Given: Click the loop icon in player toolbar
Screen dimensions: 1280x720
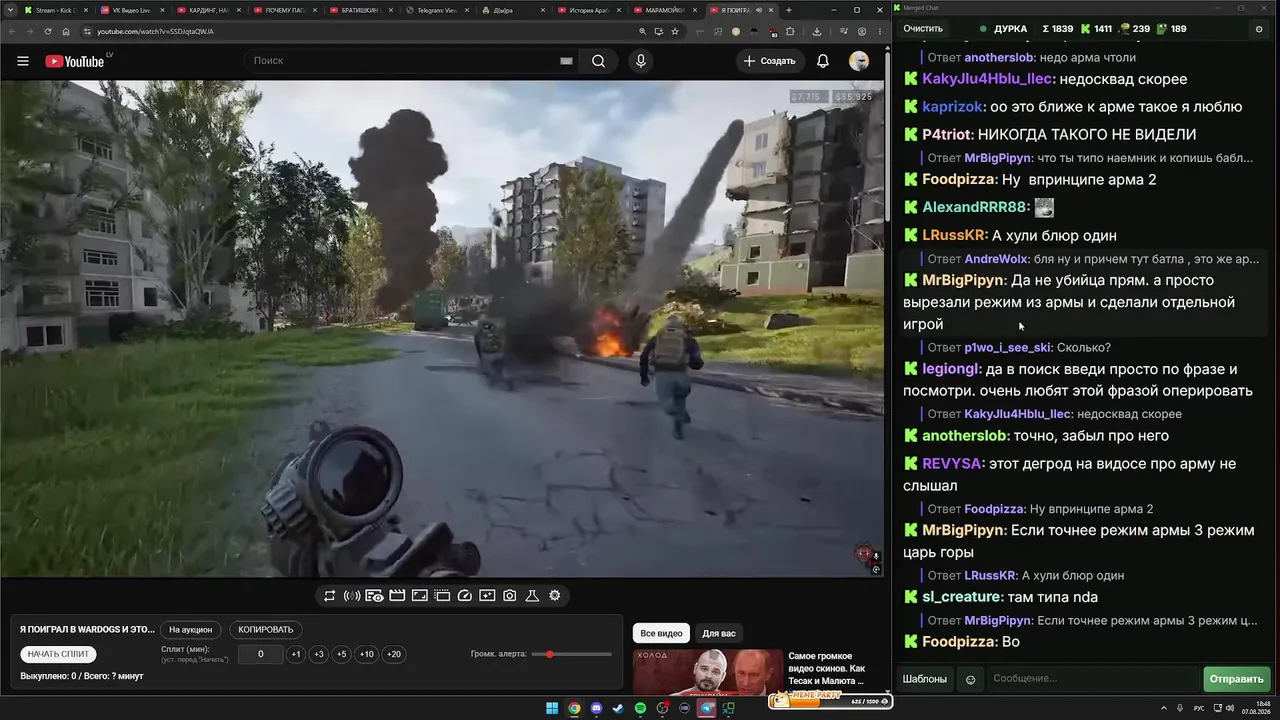Looking at the screenshot, I should click(x=329, y=596).
